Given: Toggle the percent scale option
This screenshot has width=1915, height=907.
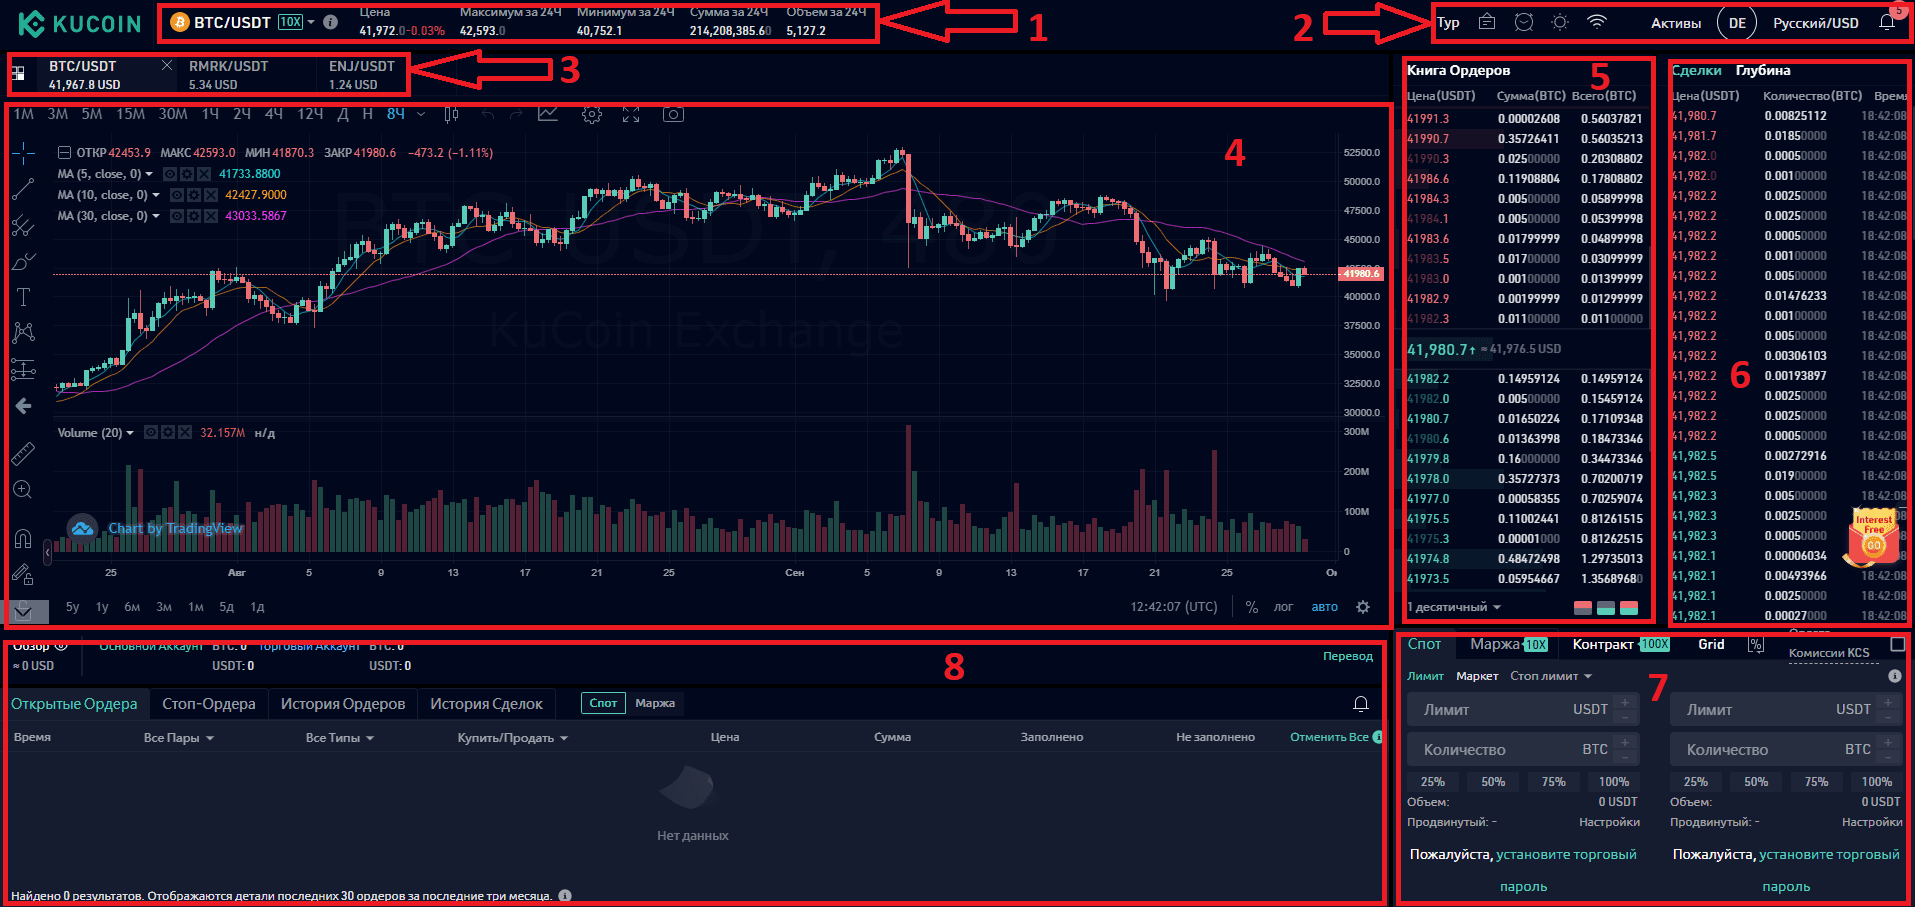Looking at the screenshot, I should 1251,607.
